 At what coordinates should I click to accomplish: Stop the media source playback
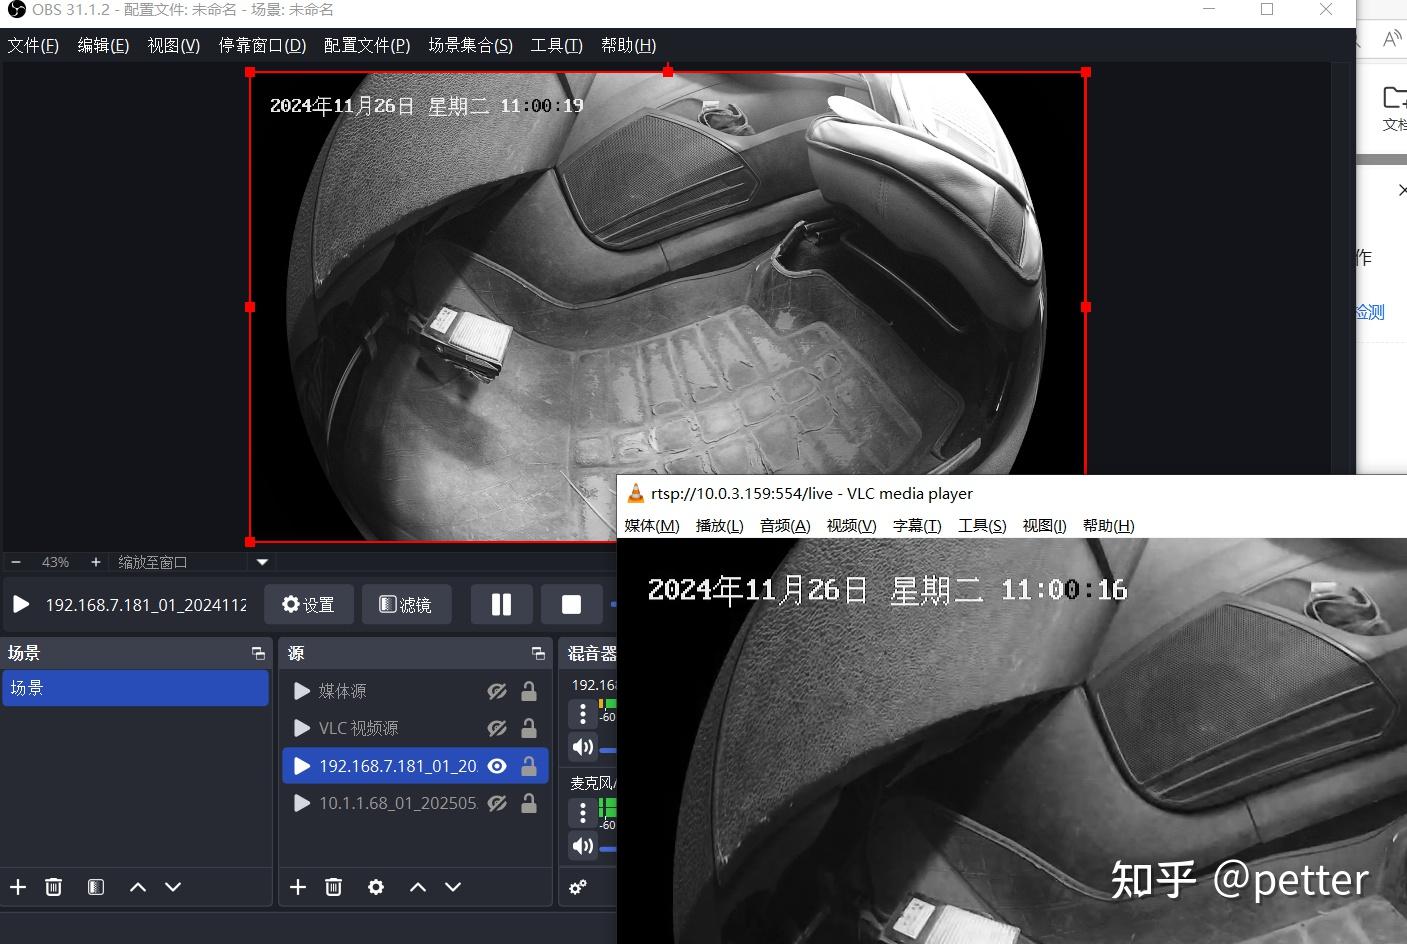[x=571, y=604]
